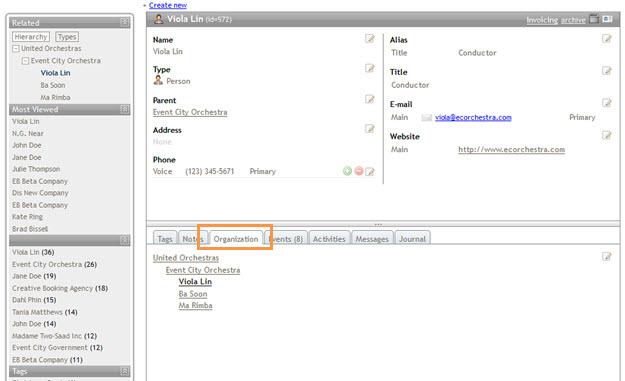
Task: Collapse the Related panel
Action: (125, 22)
